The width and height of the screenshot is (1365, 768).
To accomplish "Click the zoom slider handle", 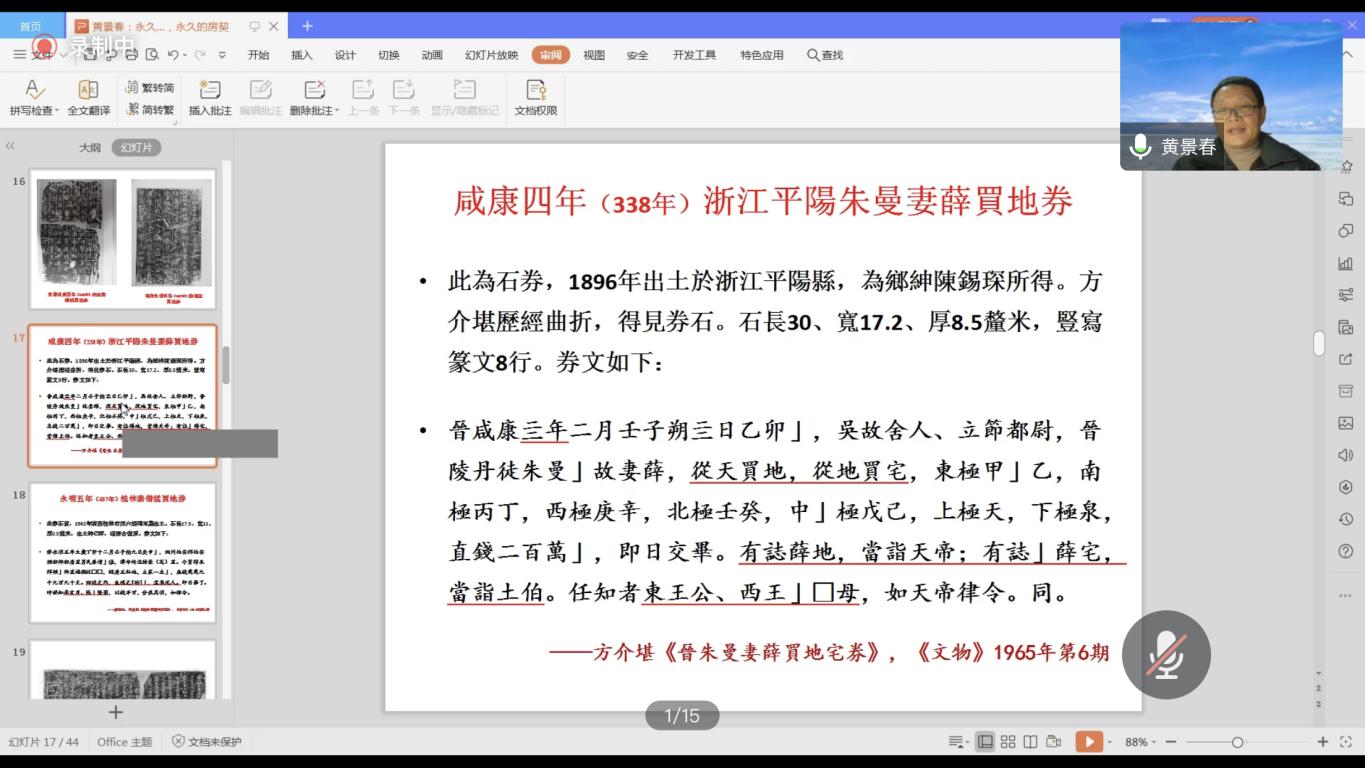I will pos(1237,742).
